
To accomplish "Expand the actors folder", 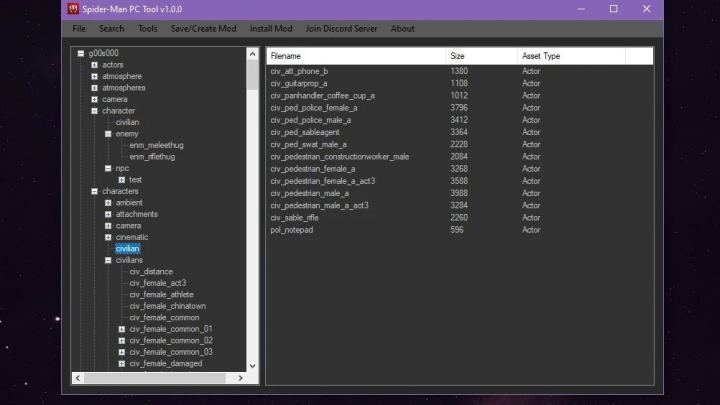I will coord(95,65).
